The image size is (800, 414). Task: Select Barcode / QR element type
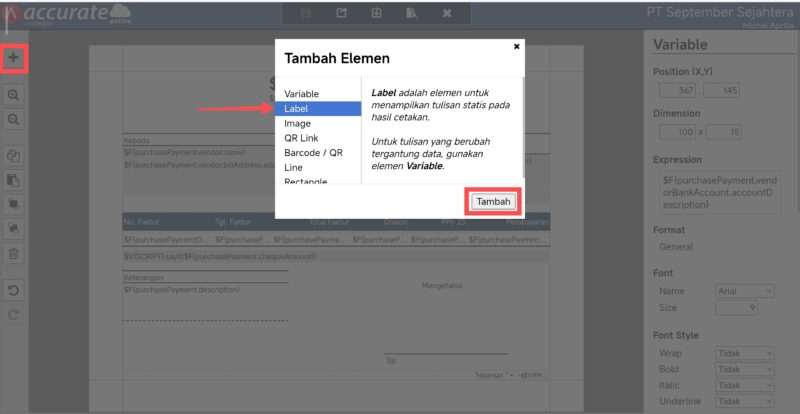[313, 153]
